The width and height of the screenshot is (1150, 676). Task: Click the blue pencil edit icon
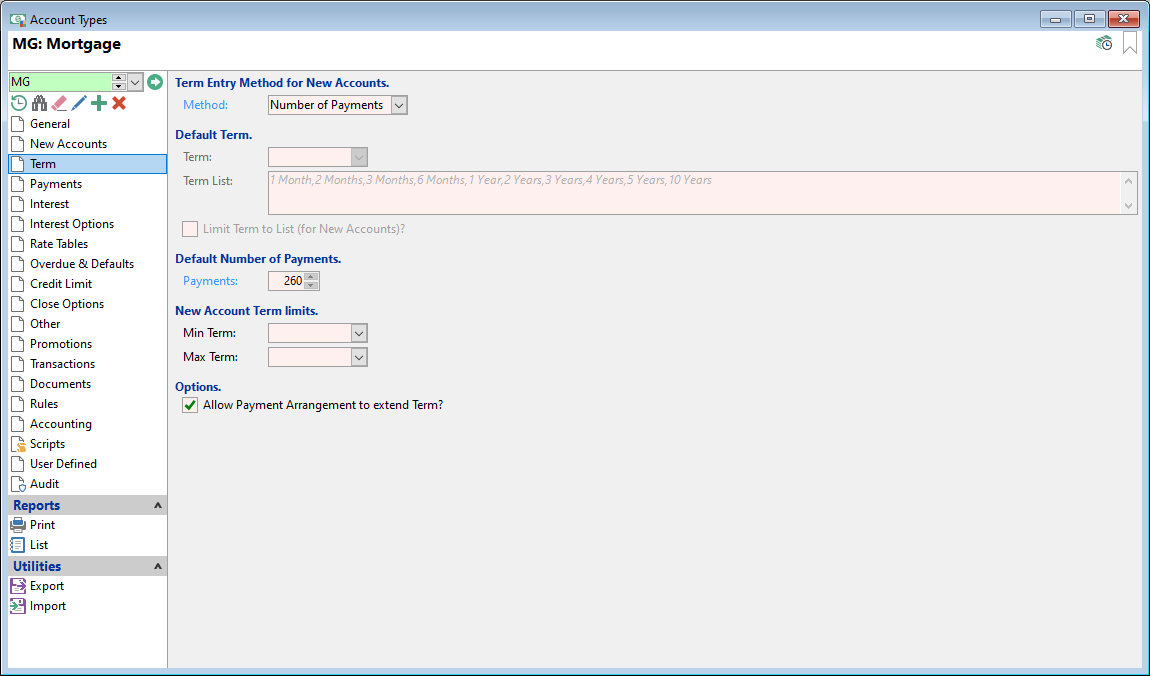(79, 103)
